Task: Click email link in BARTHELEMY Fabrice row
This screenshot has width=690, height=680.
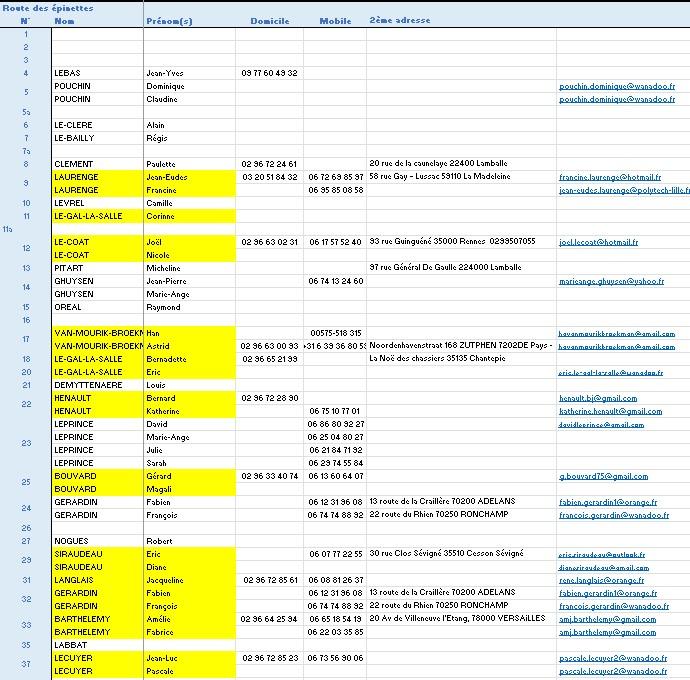Action: pyautogui.click(x=607, y=632)
